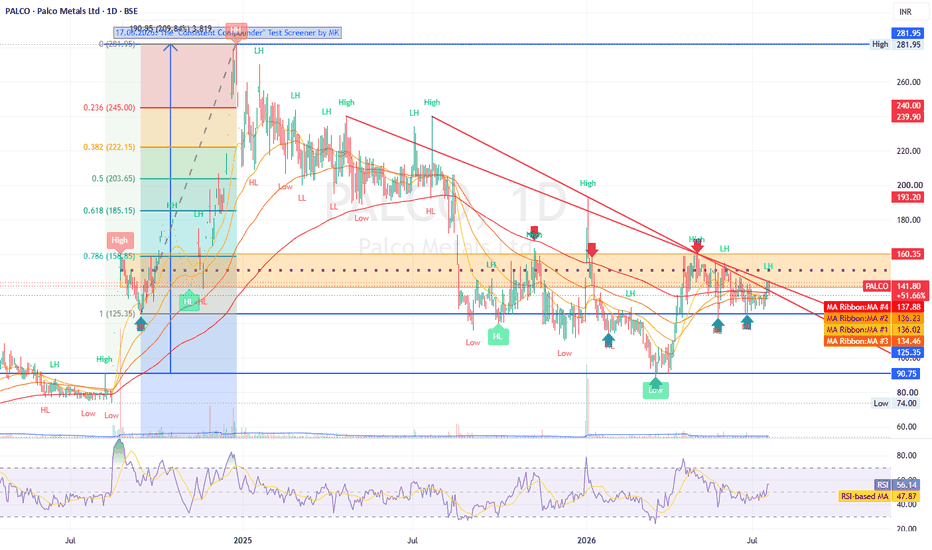Screen dimensions: 932x550
Task: Select the blue vertical price-range arrow
Action: tap(171, 208)
